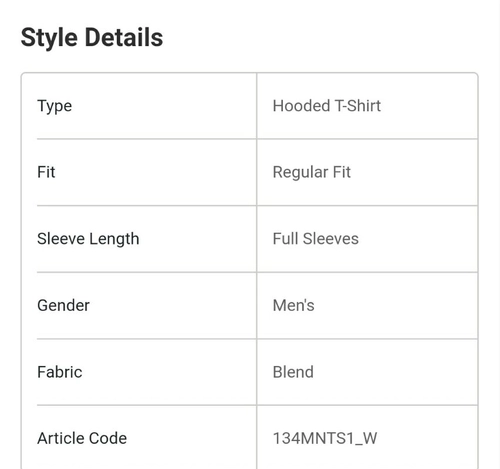Viewport: 500px width, 469px height.
Task: Select the Sleeve Length label
Action: pyautogui.click(x=88, y=240)
